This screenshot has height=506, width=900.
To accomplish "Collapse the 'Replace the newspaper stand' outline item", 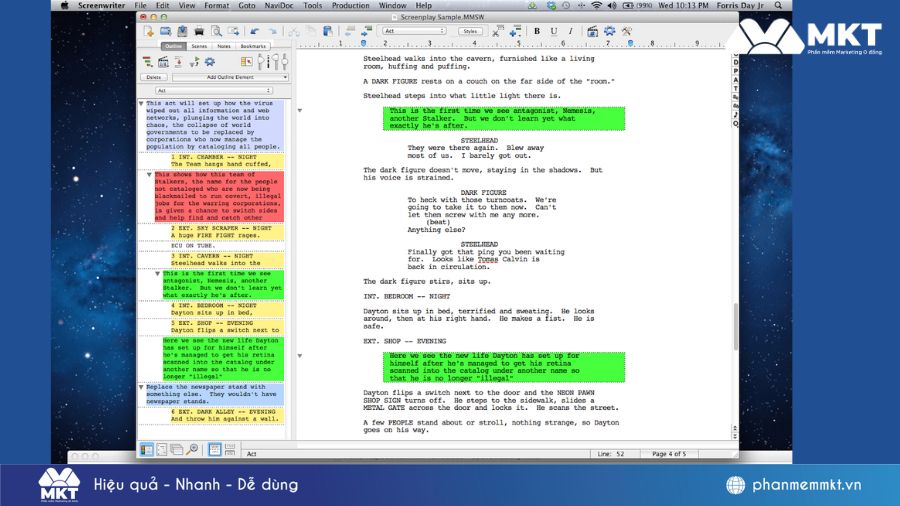I will tap(141, 387).
